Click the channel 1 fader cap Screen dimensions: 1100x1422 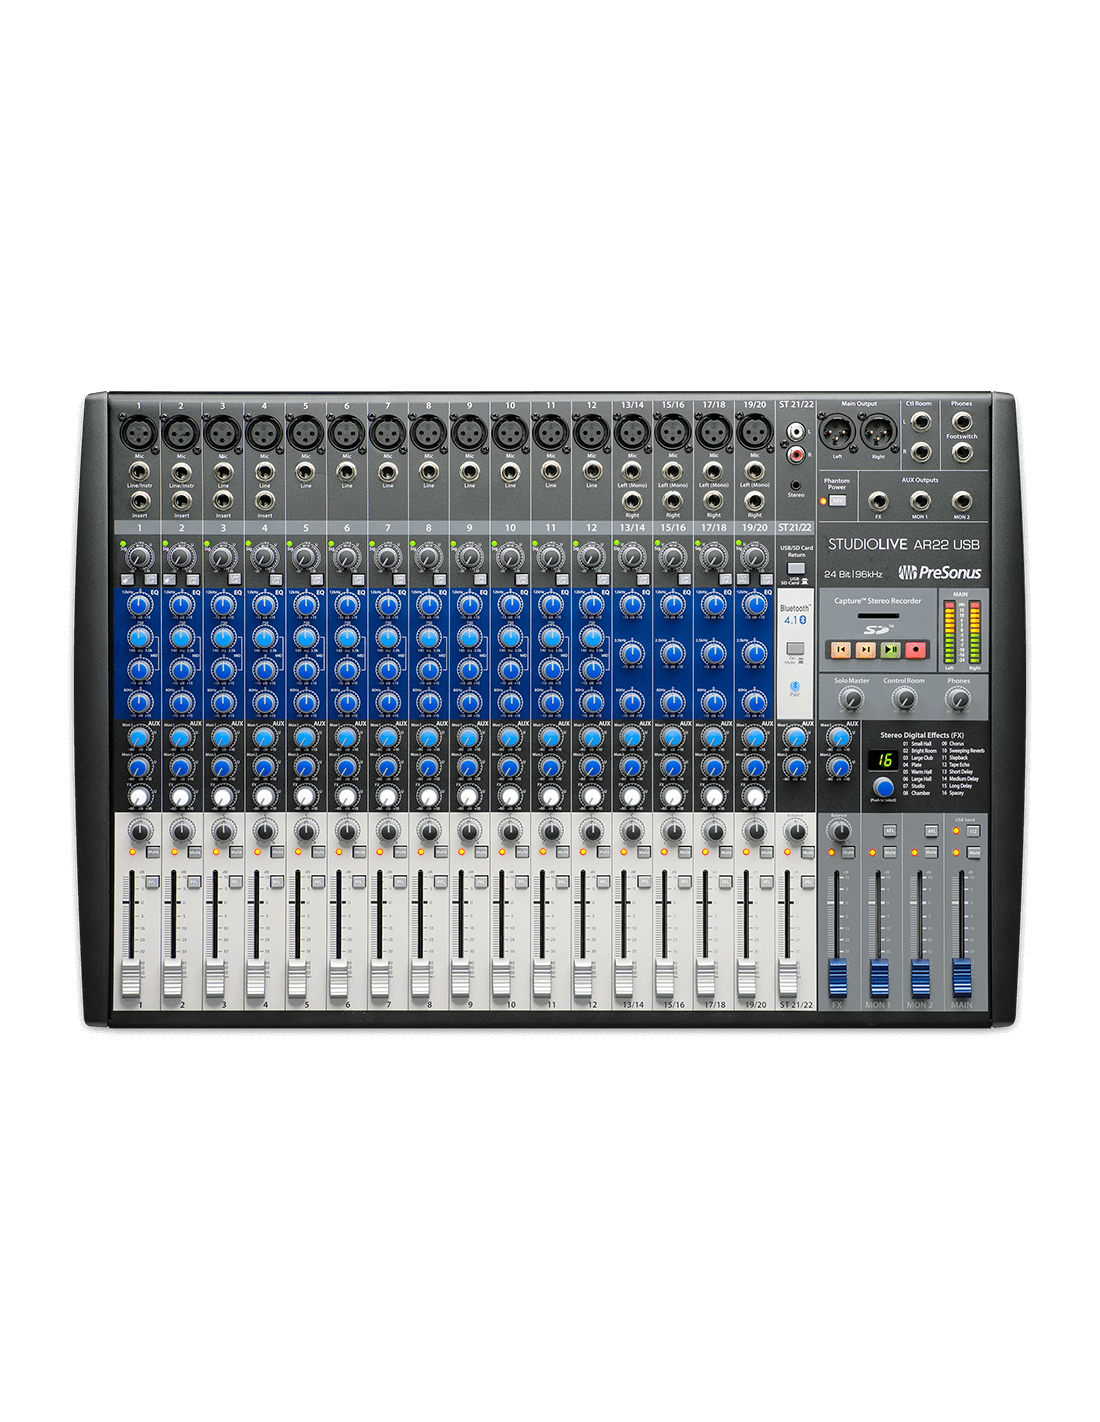coord(132,976)
